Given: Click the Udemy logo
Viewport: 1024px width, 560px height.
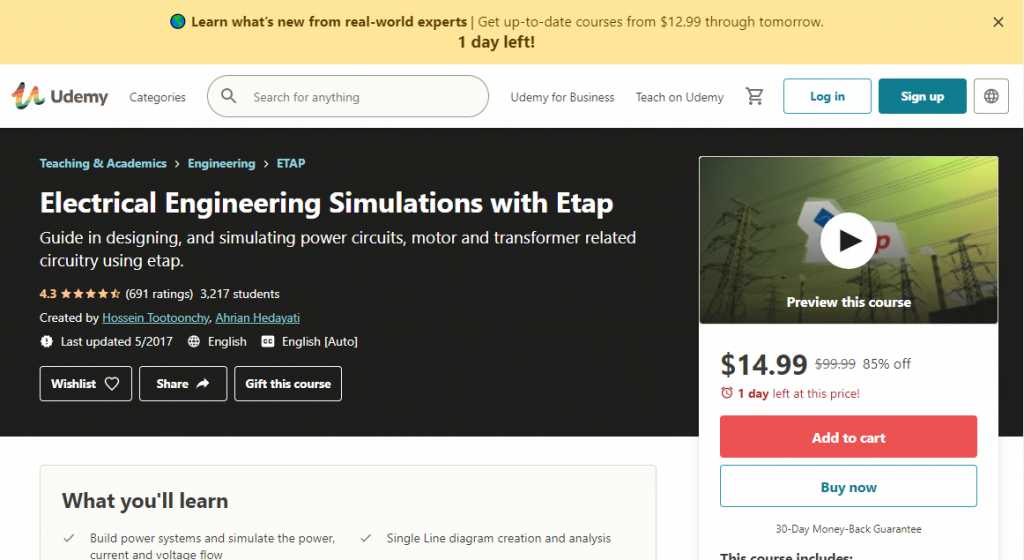Looking at the screenshot, I should click(x=60, y=97).
